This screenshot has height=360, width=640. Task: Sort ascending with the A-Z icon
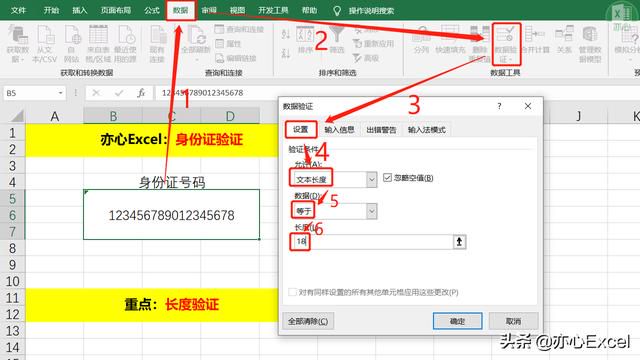coord(286,34)
